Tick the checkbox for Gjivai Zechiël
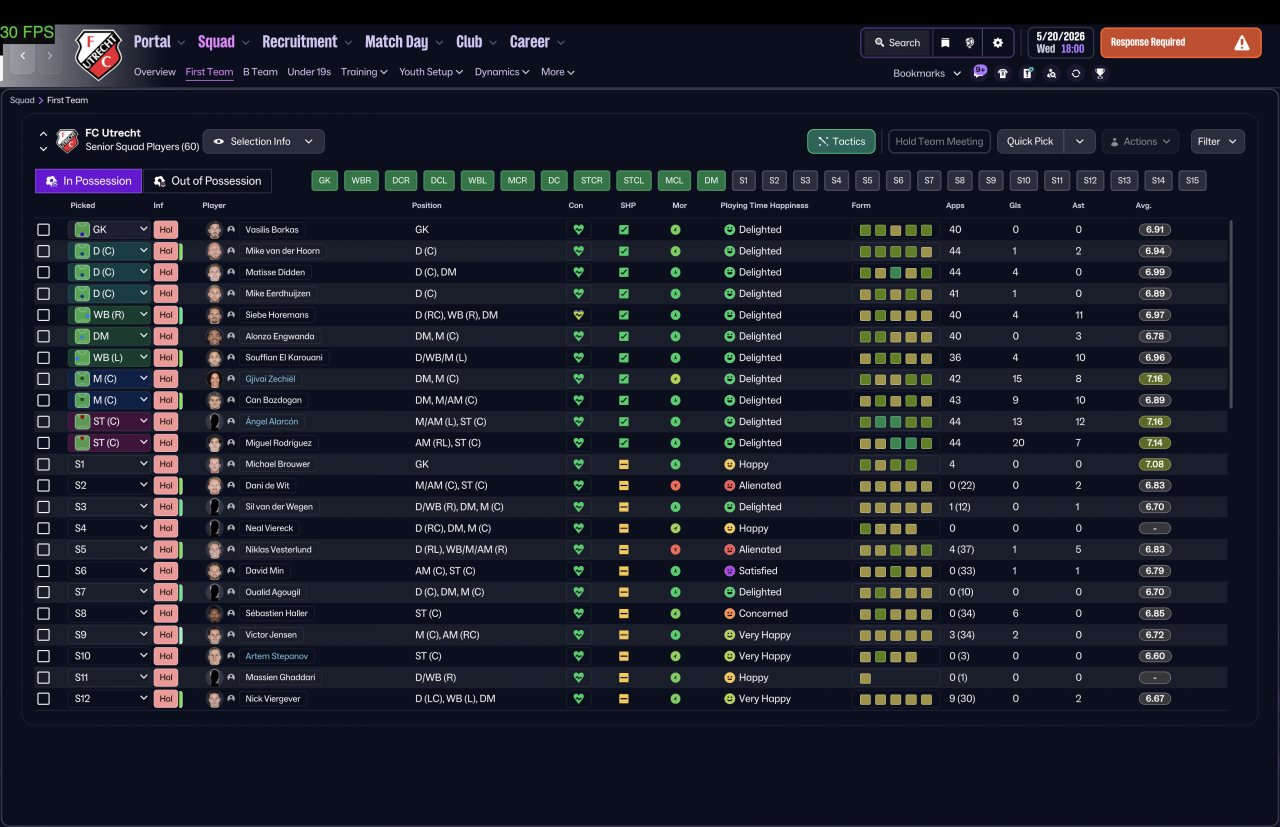 point(43,379)
